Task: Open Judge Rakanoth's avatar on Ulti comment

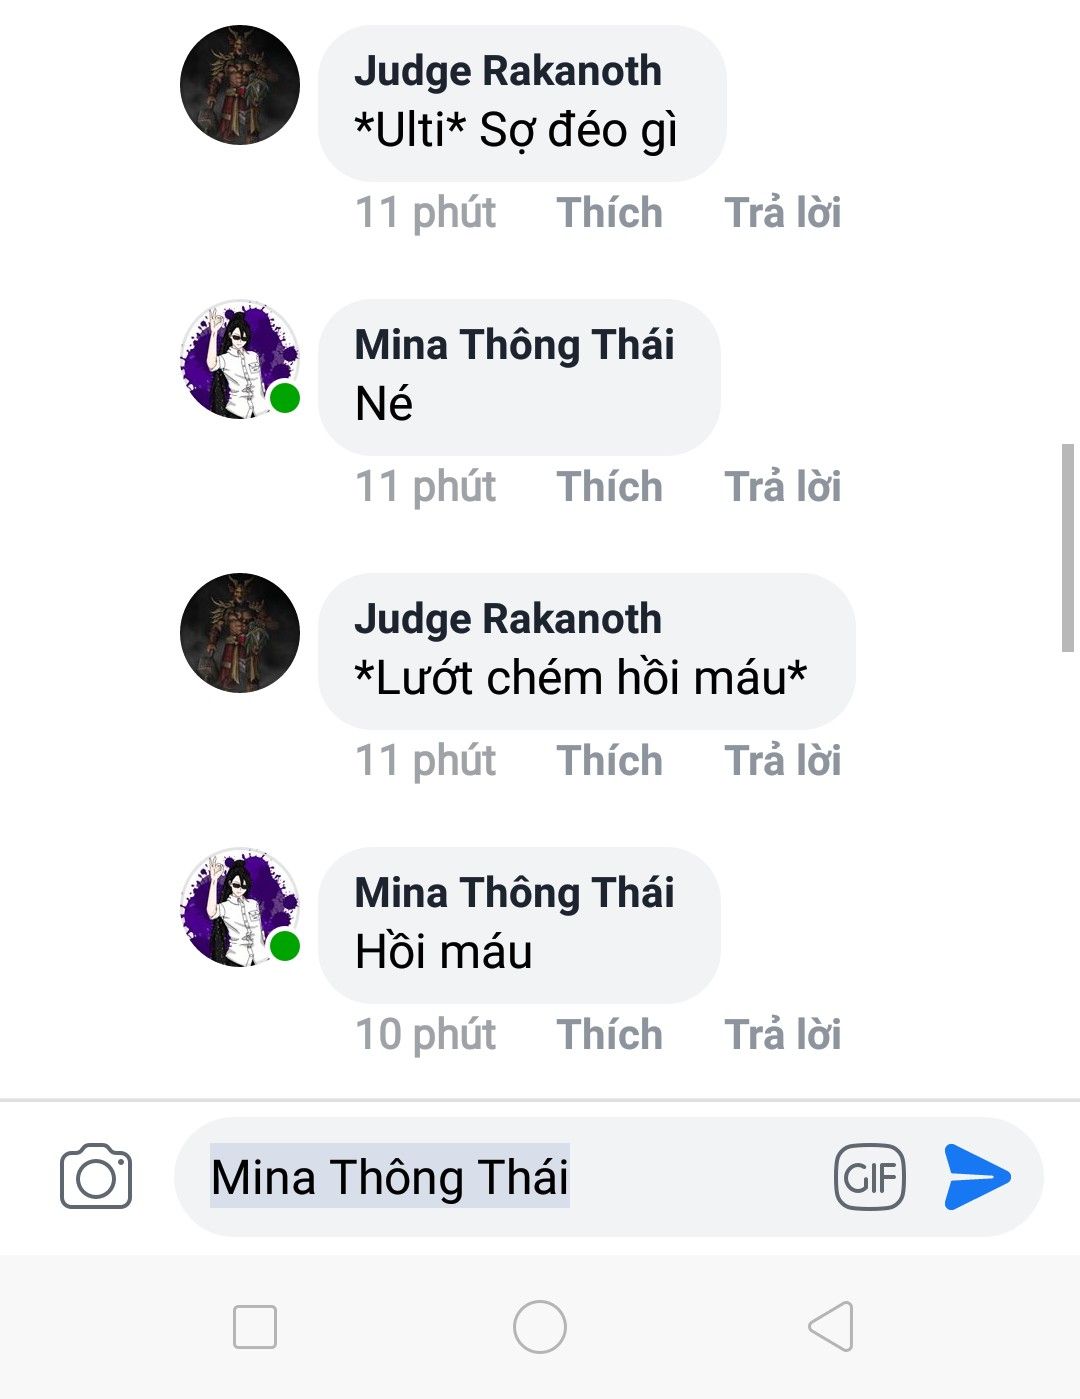Action: pos(240,85)
